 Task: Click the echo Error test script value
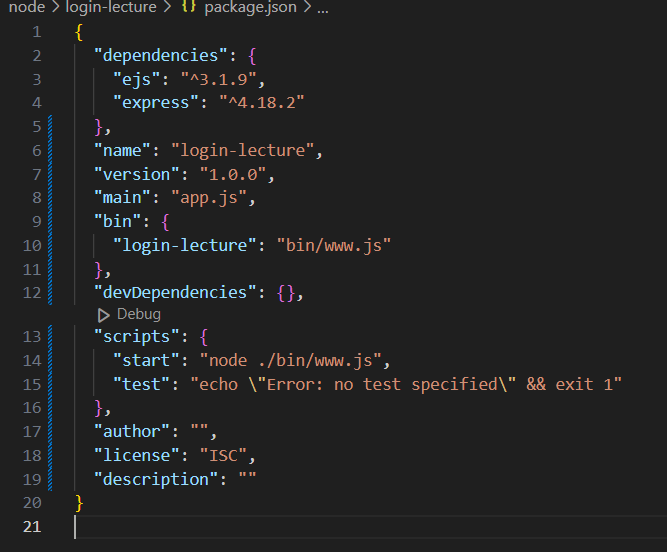406,384
